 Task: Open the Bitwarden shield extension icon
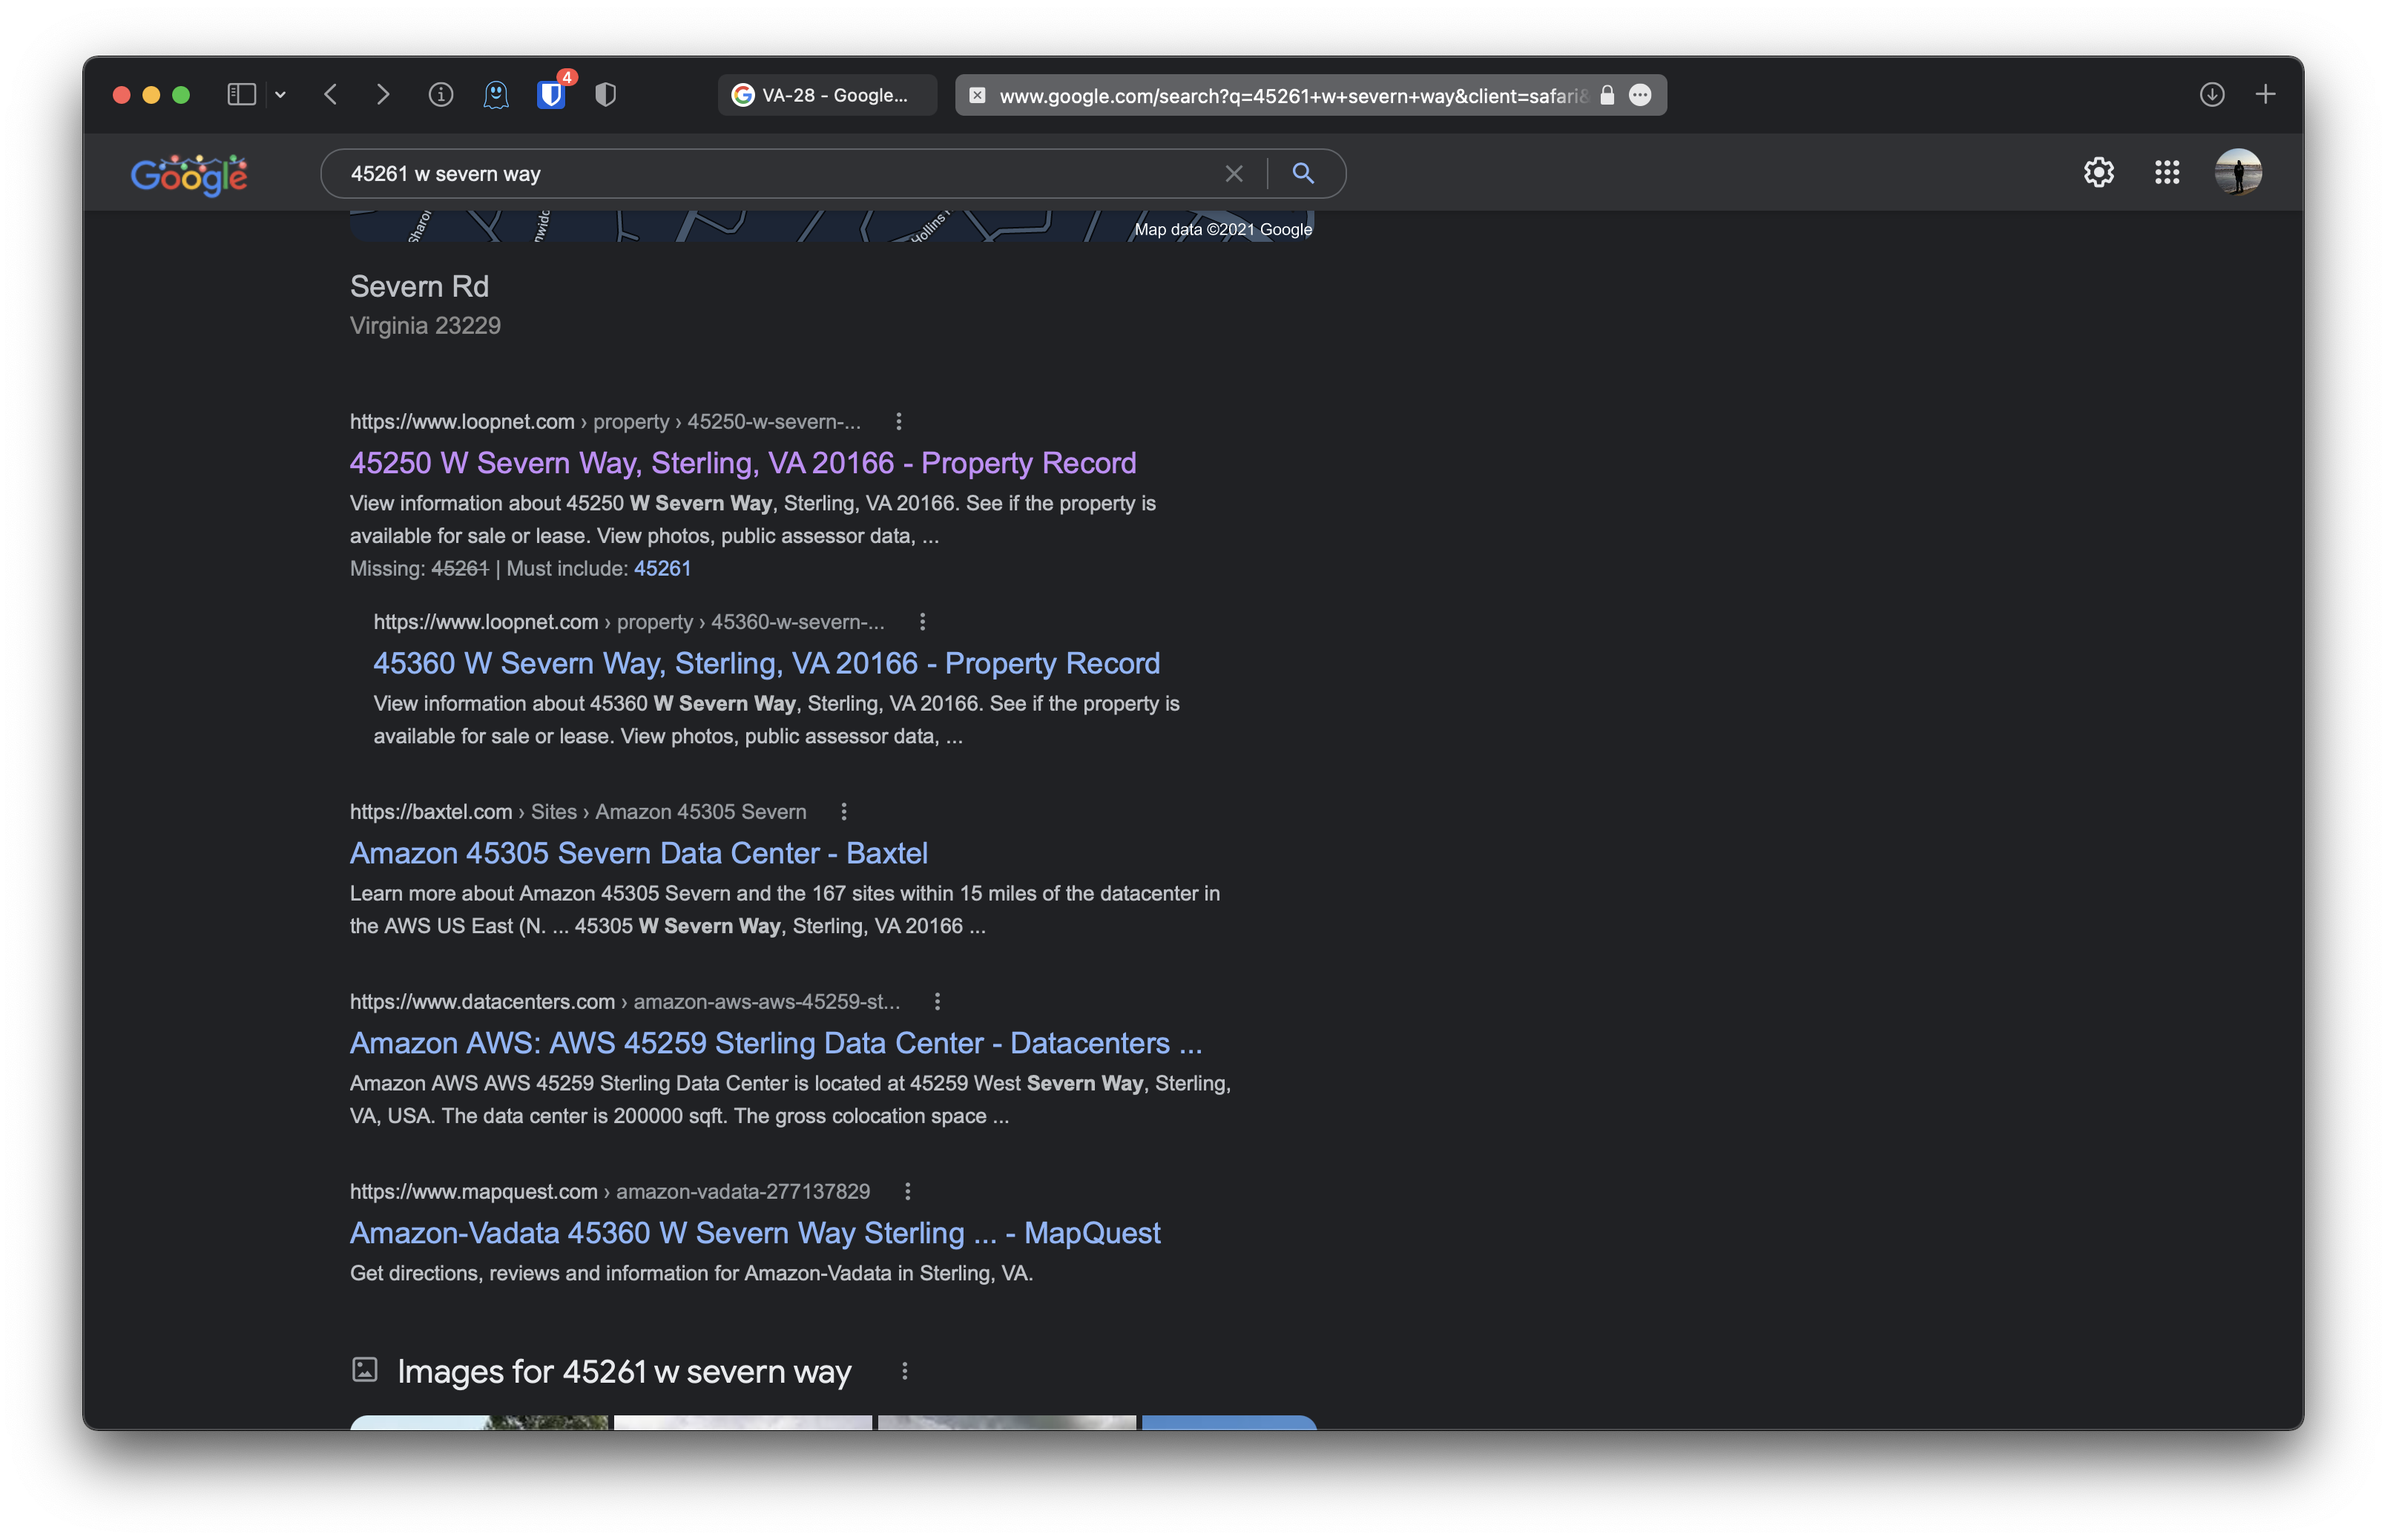pyautogui.click(x=551, y=95)
